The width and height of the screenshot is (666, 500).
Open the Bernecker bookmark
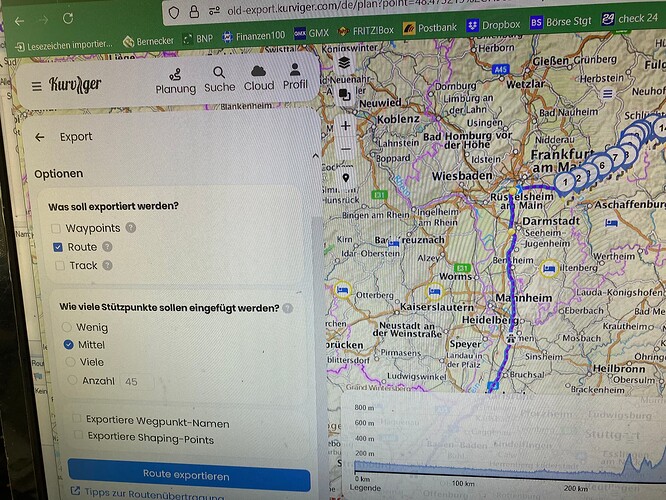[149, 41]
